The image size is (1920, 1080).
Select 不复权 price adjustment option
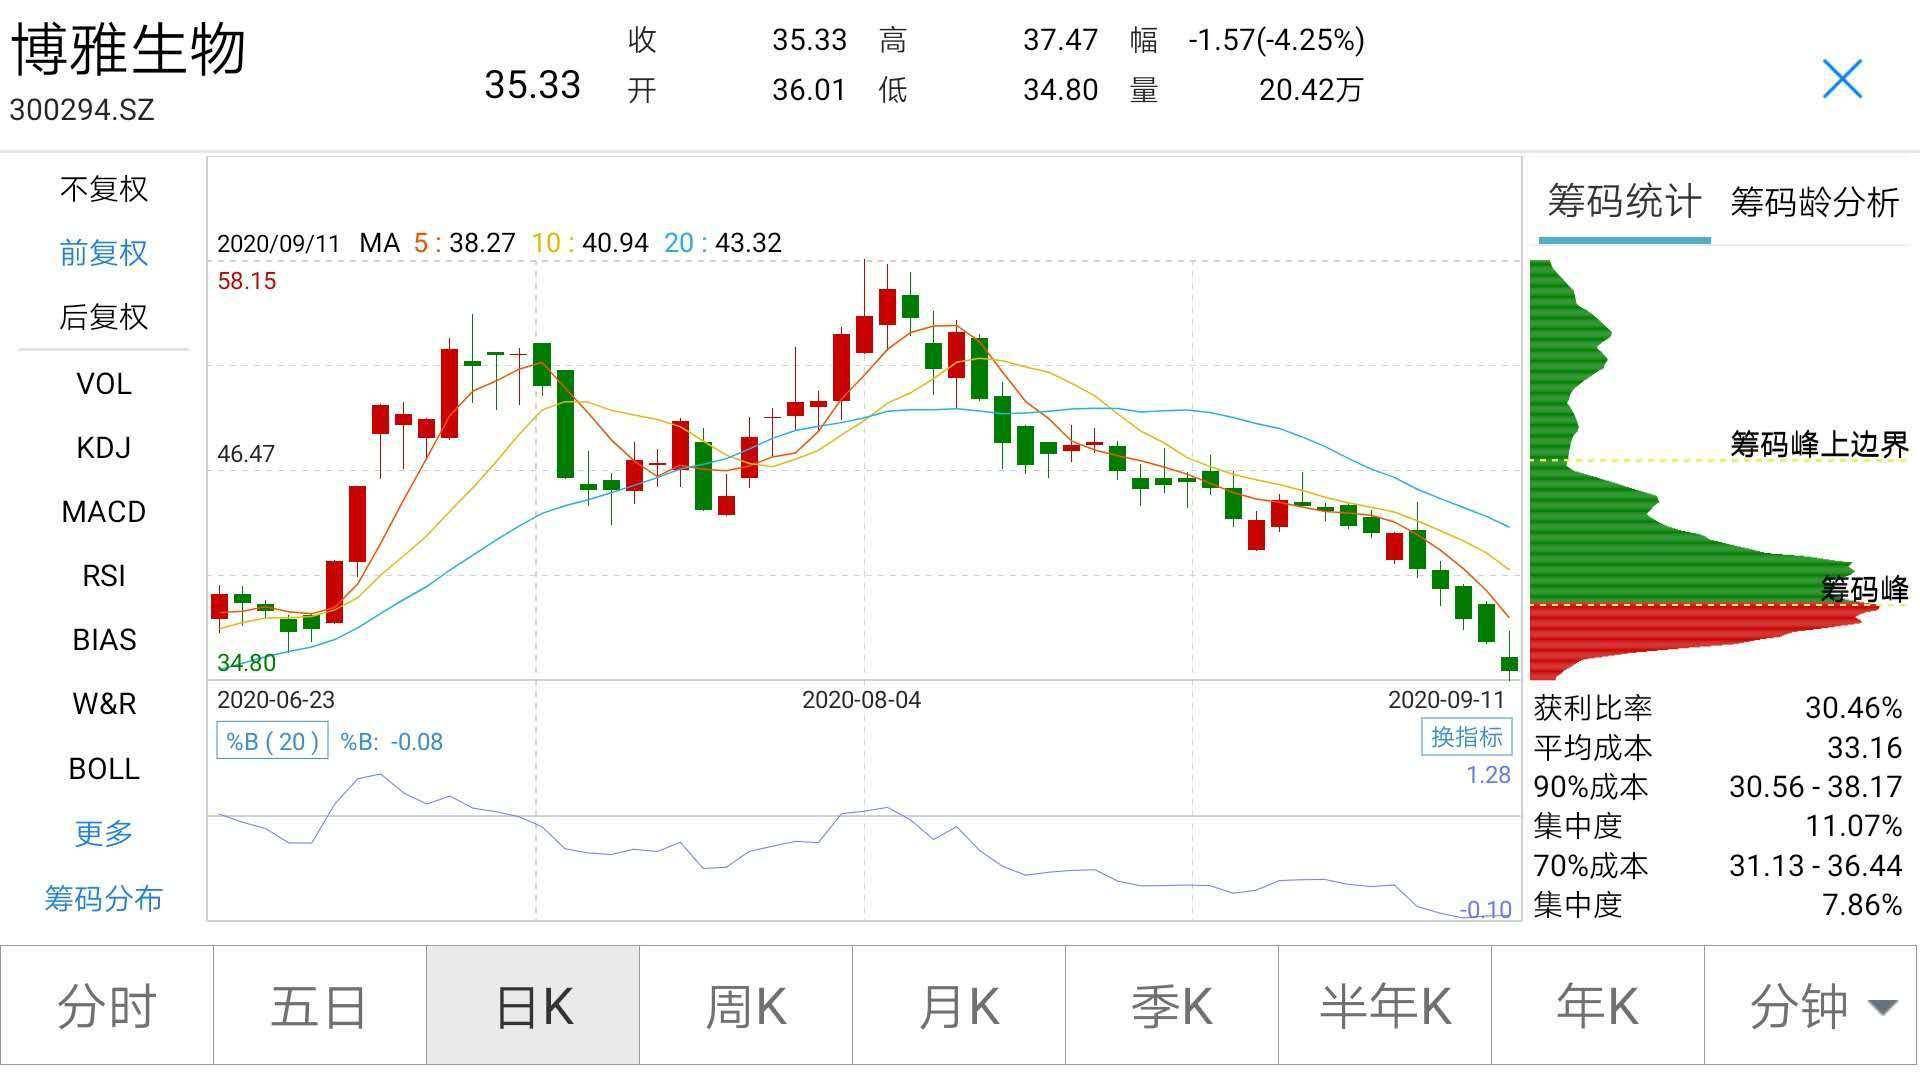point(104,189)
